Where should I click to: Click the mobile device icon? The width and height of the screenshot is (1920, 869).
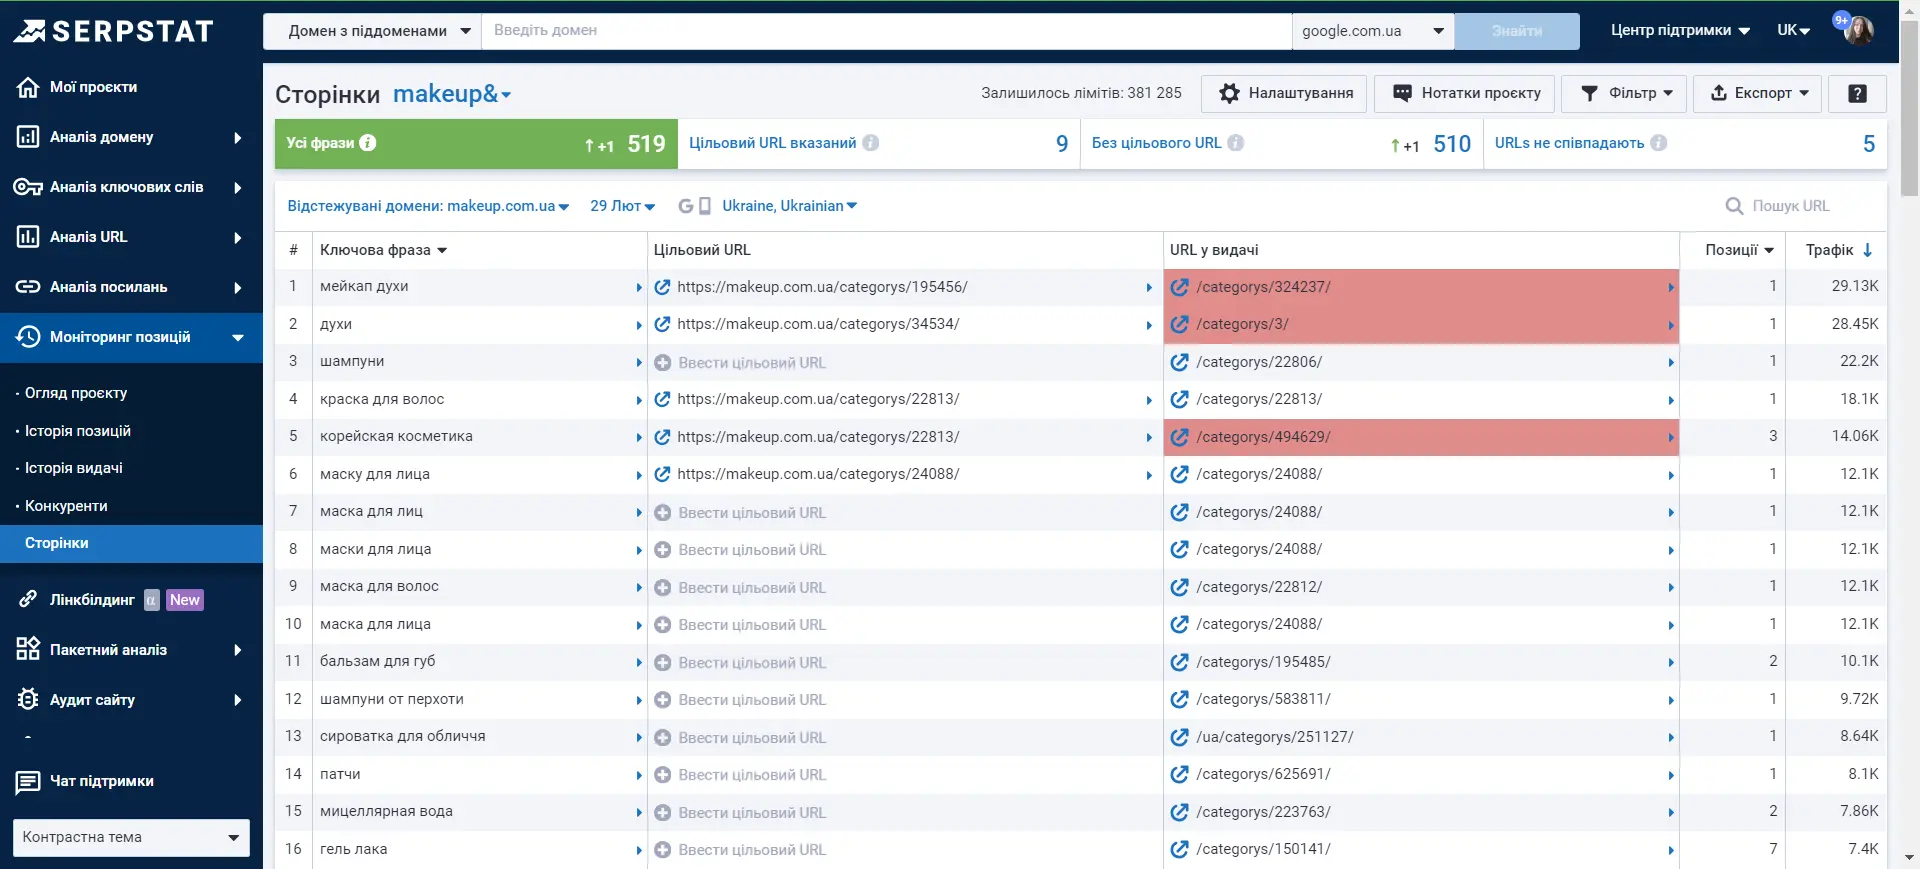click(x=704, y=206)
